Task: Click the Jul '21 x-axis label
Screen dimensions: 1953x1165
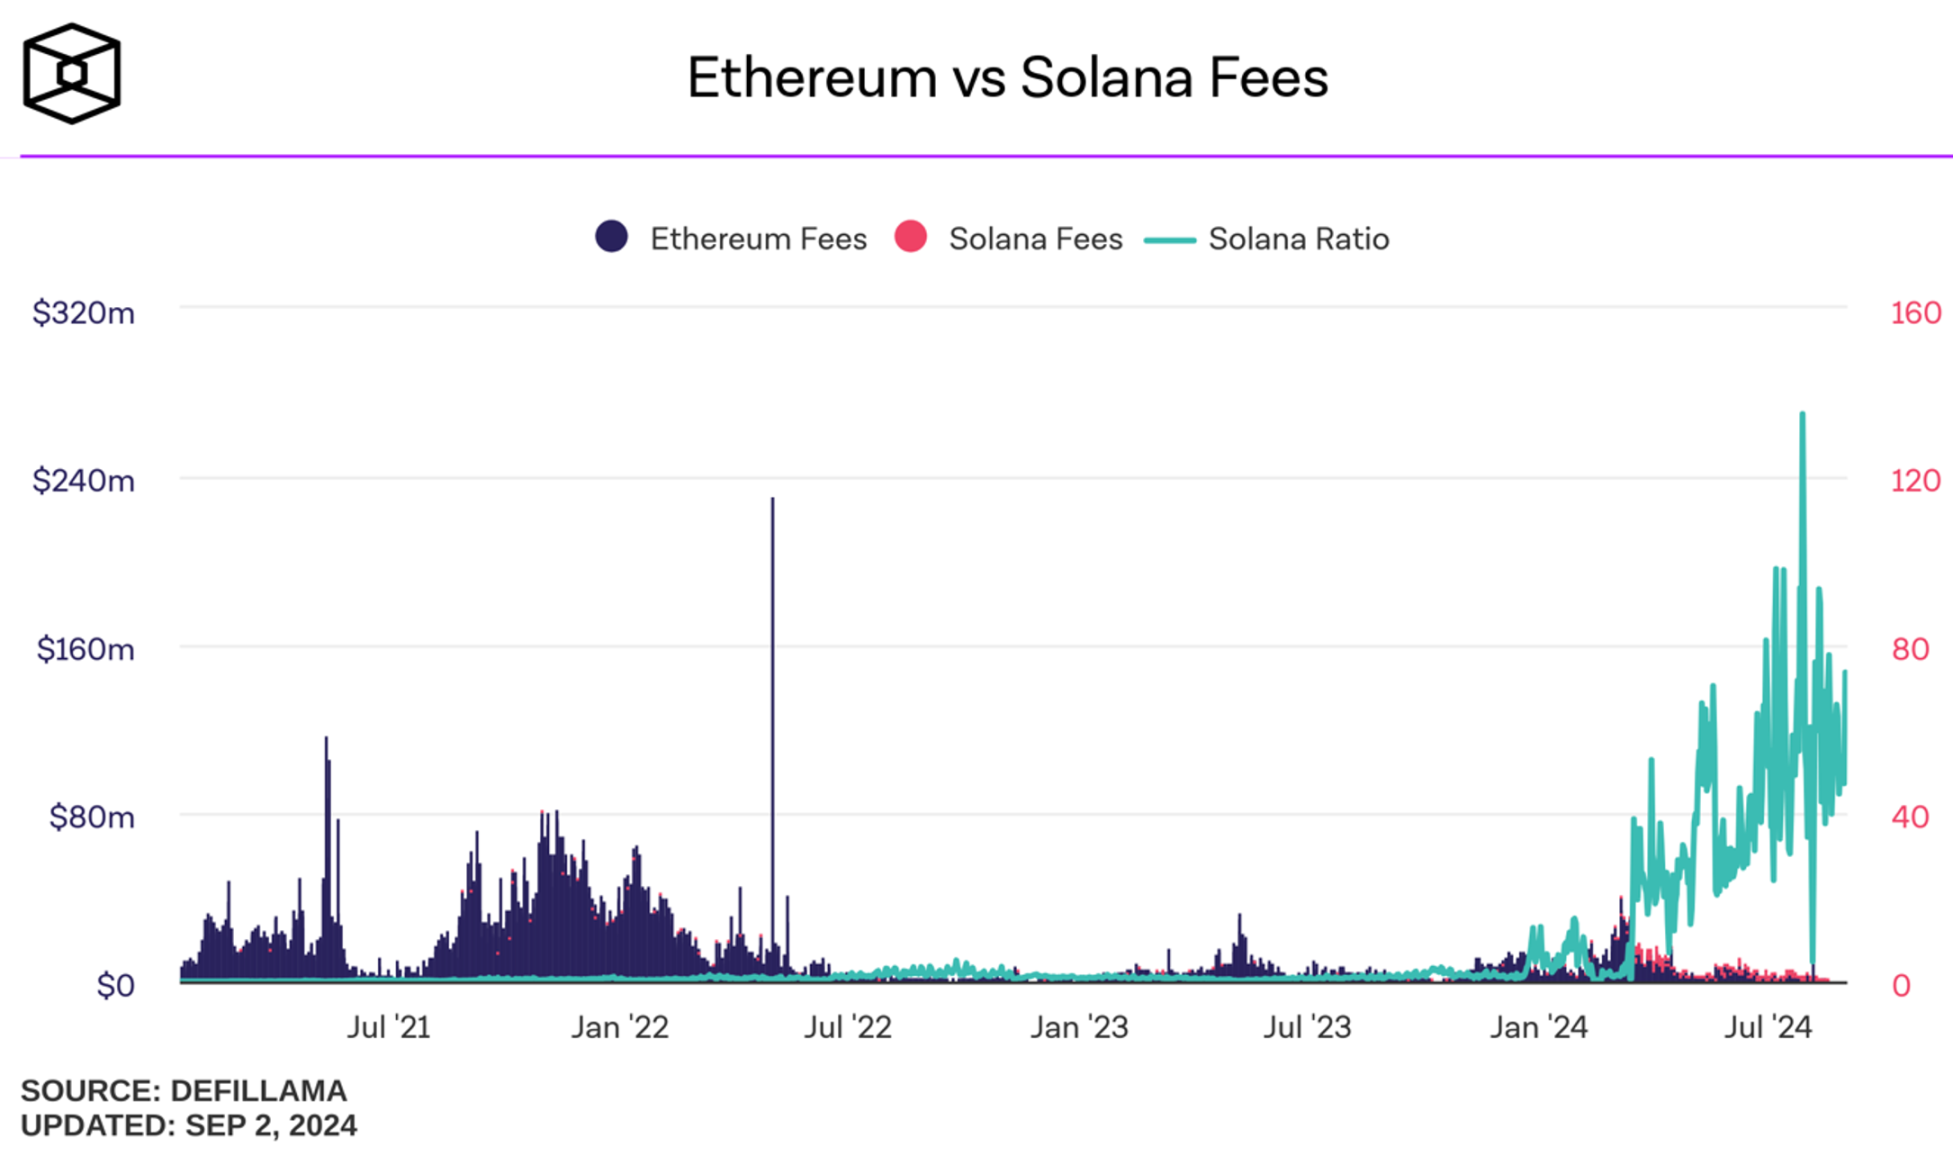Action: (388, 1027)
